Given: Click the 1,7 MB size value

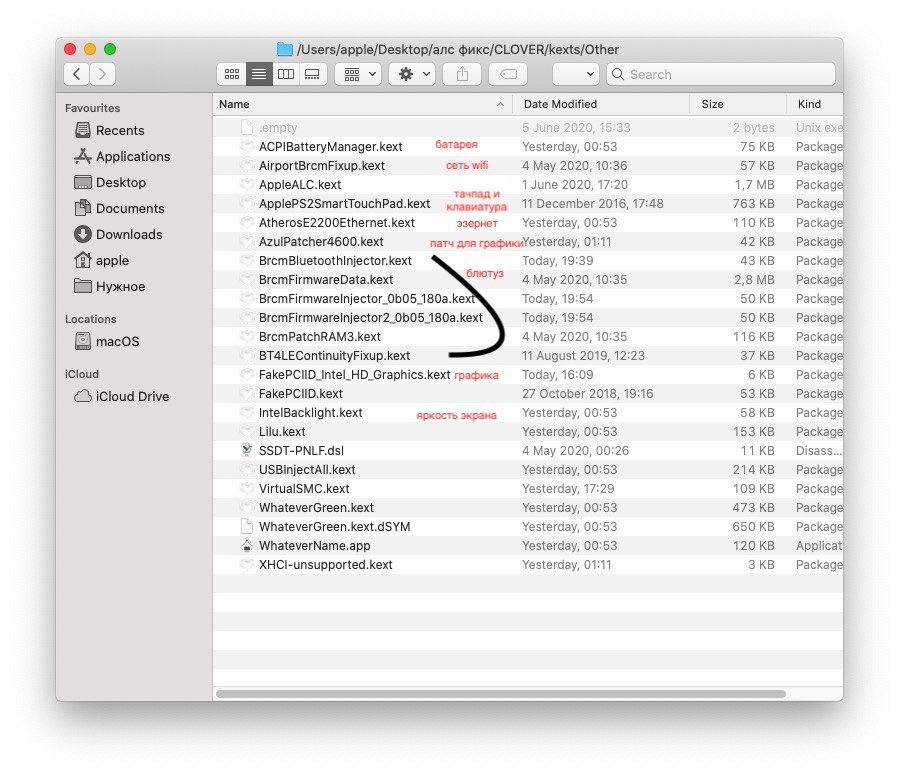Looking at the screenshot, I should pos(754,185).
